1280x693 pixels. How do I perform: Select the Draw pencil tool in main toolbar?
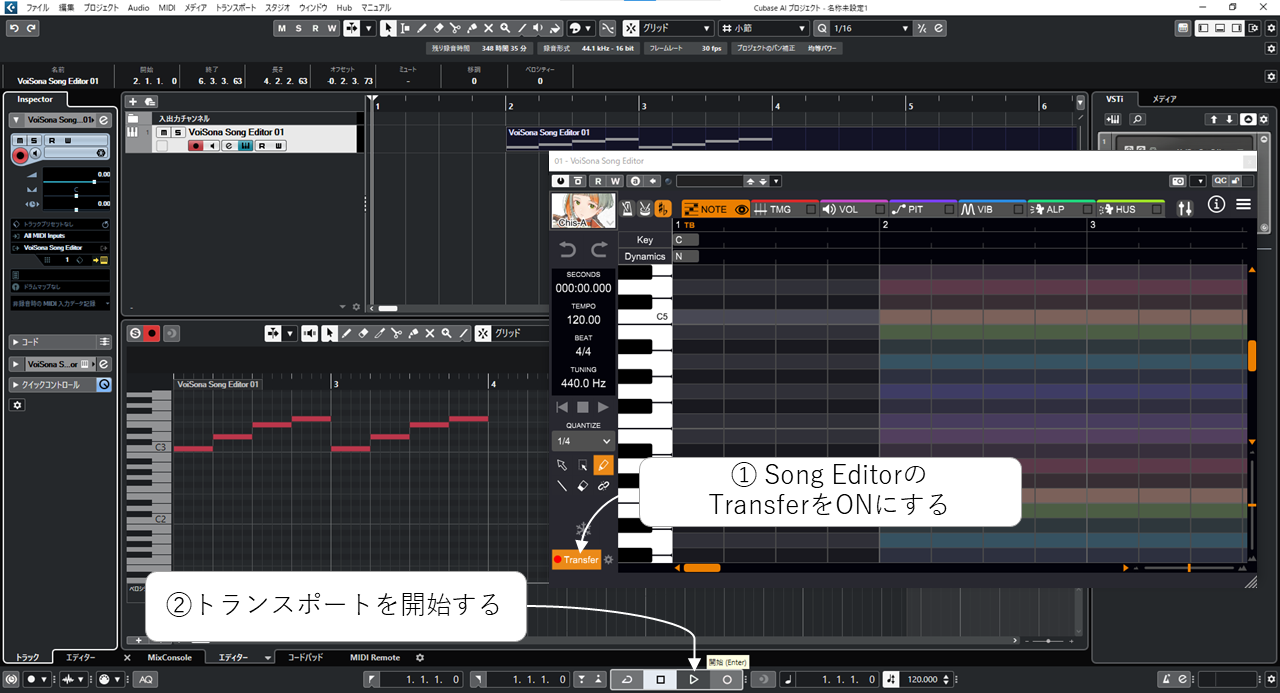422,28
